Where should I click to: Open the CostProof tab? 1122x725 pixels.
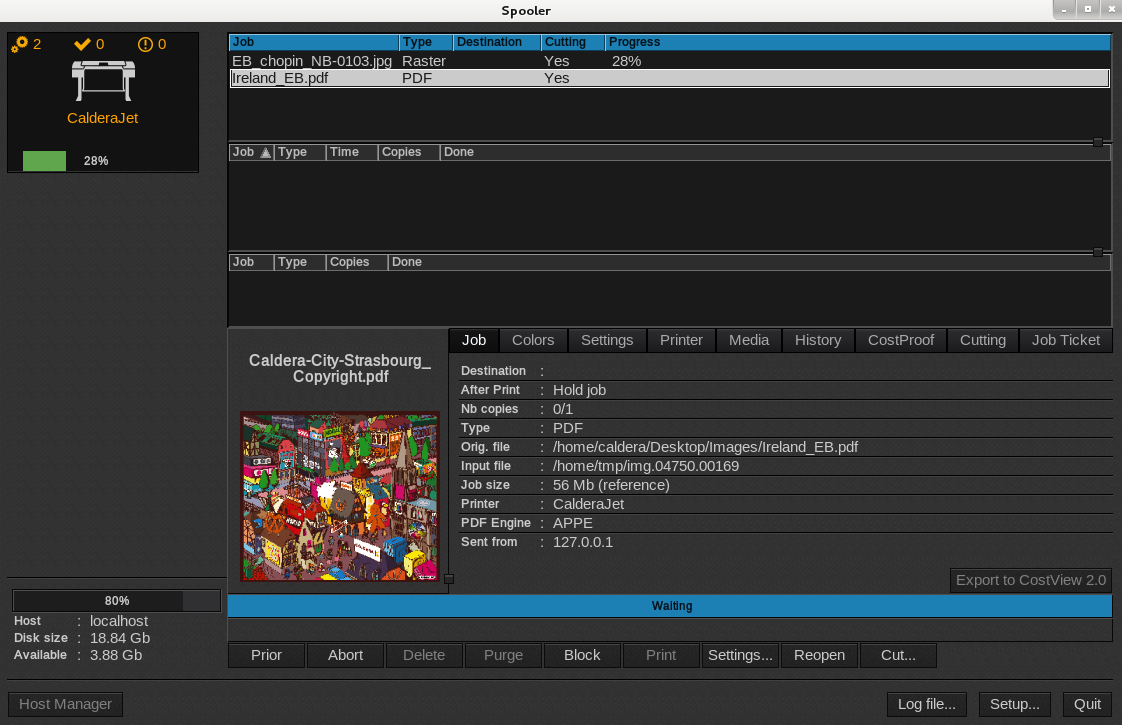click(900, 340)
